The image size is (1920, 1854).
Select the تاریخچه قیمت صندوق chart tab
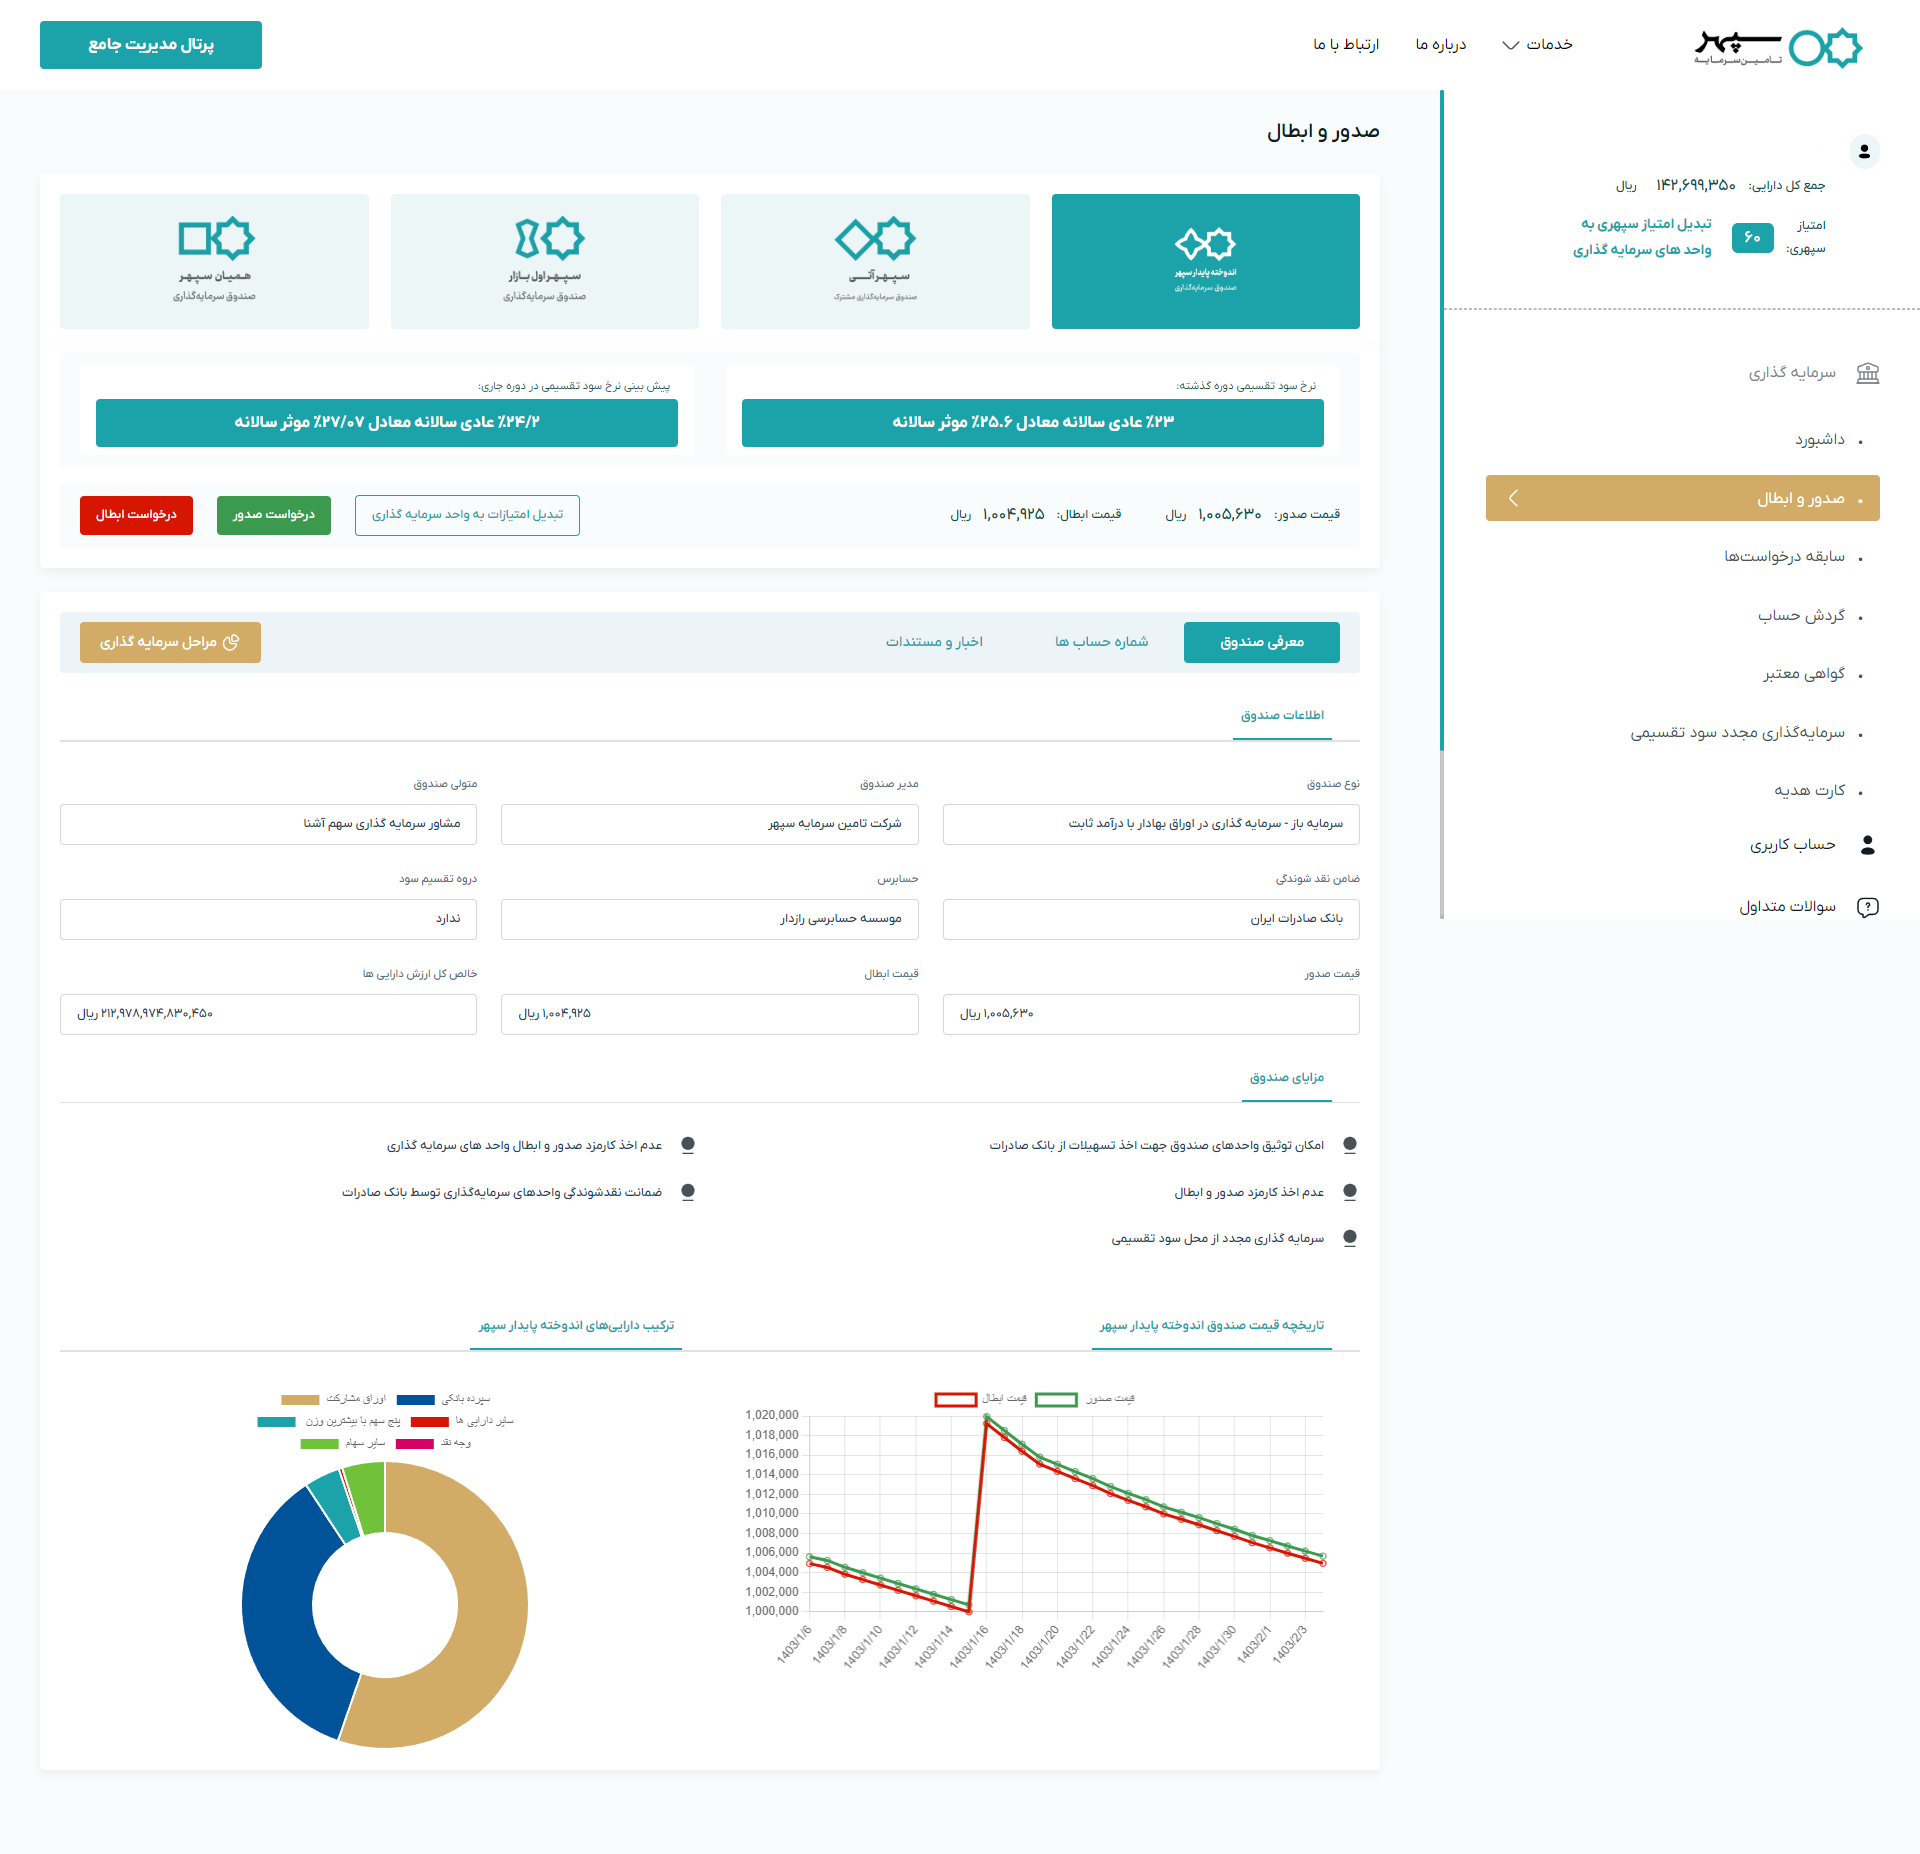click(x=1212, y=1326)
